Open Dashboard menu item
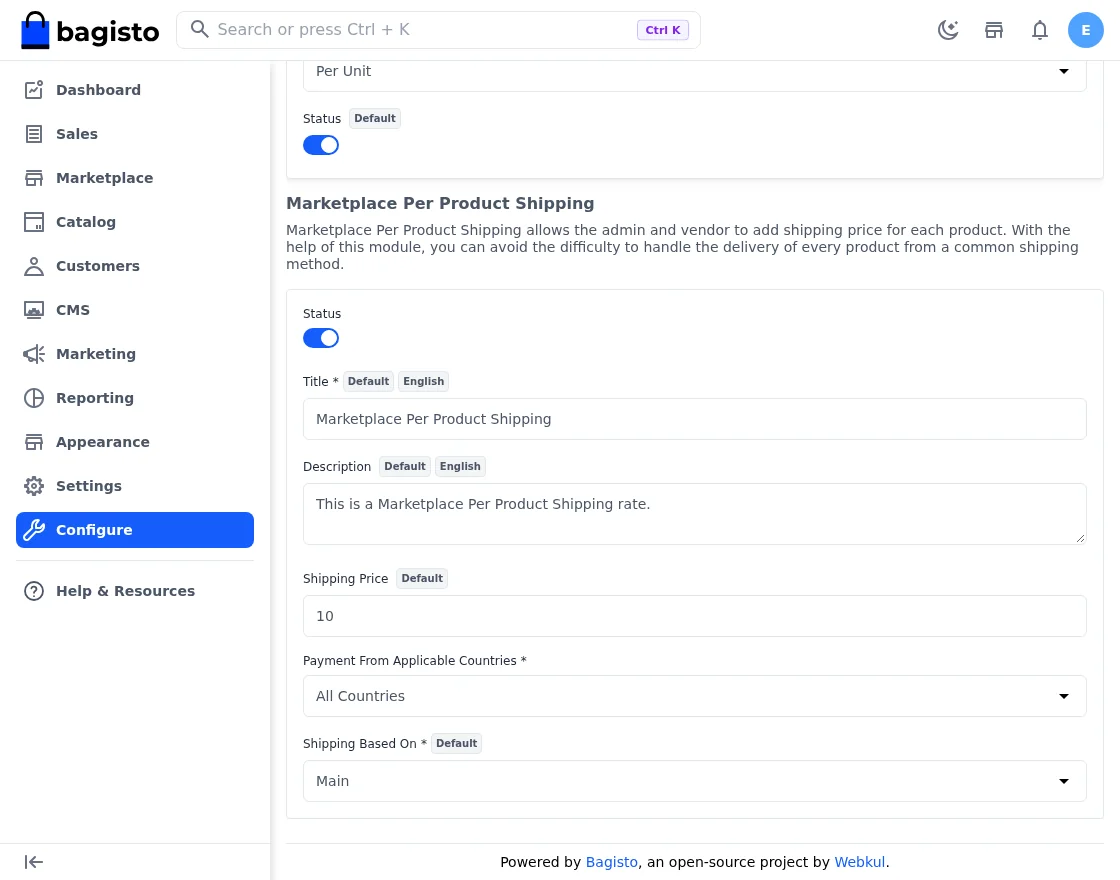This screenshot has width=1120, height=880. point(134,90)
